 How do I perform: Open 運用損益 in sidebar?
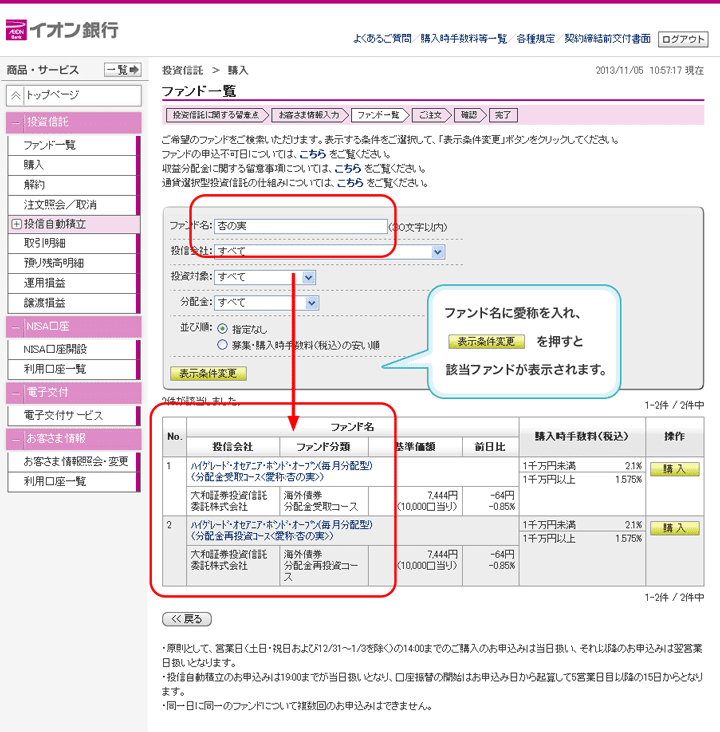72,283
